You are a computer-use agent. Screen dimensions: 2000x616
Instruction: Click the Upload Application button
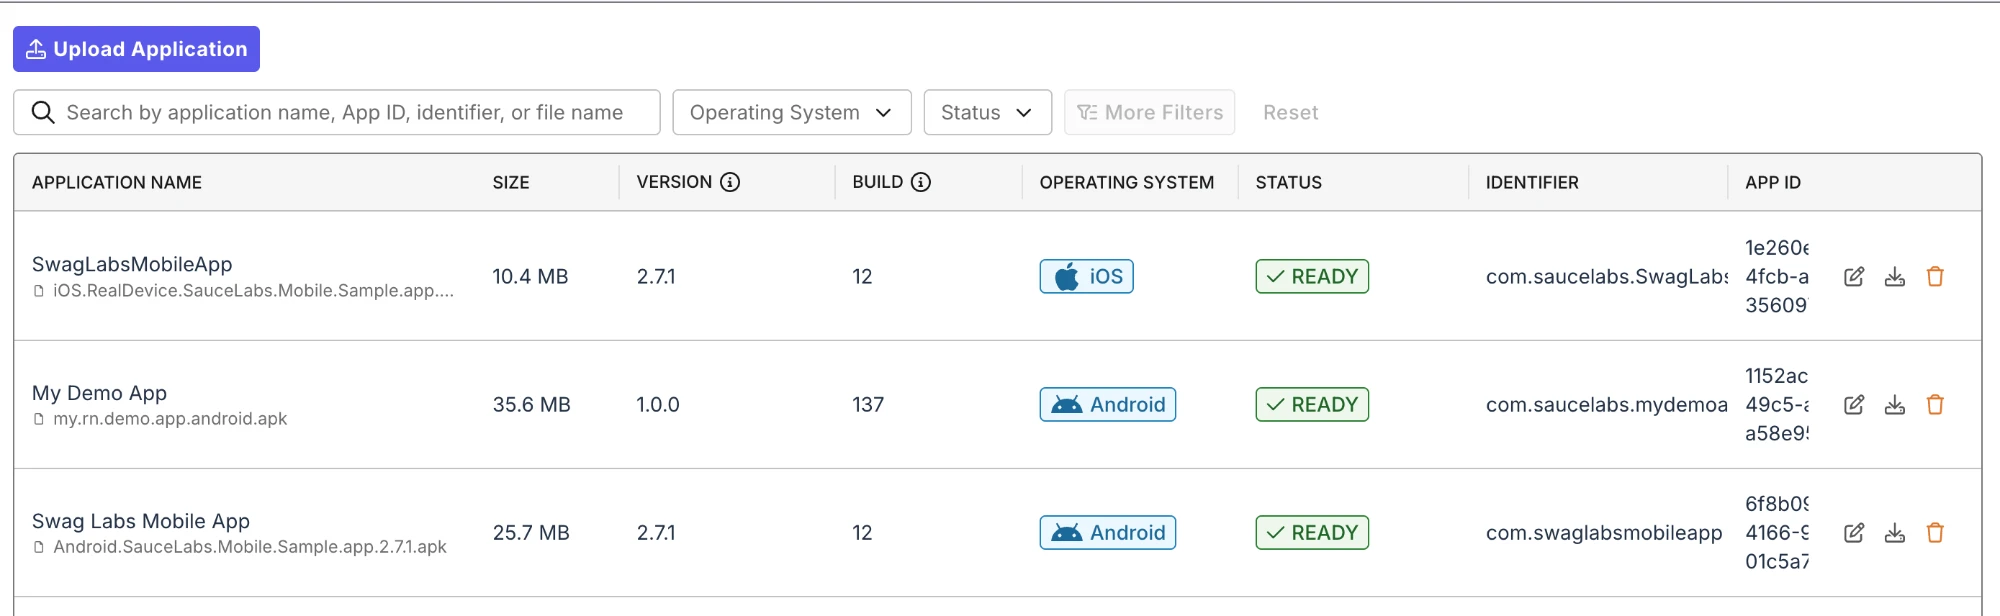pos(136,49)
